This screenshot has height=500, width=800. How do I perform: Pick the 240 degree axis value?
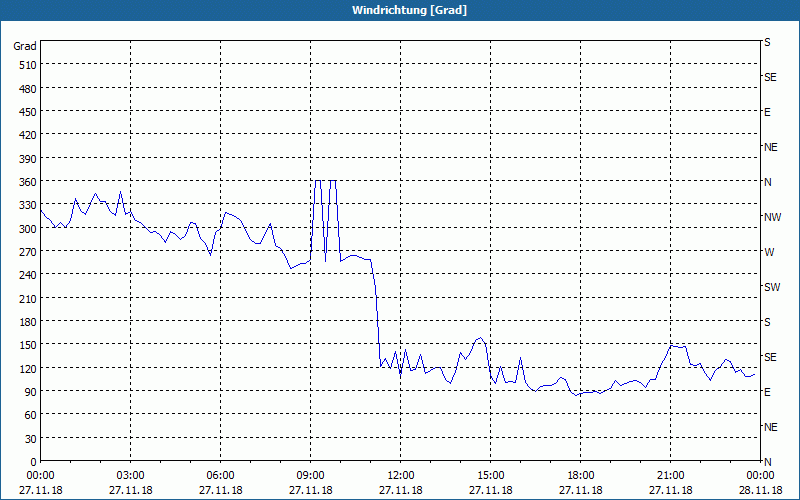point(29,275)
